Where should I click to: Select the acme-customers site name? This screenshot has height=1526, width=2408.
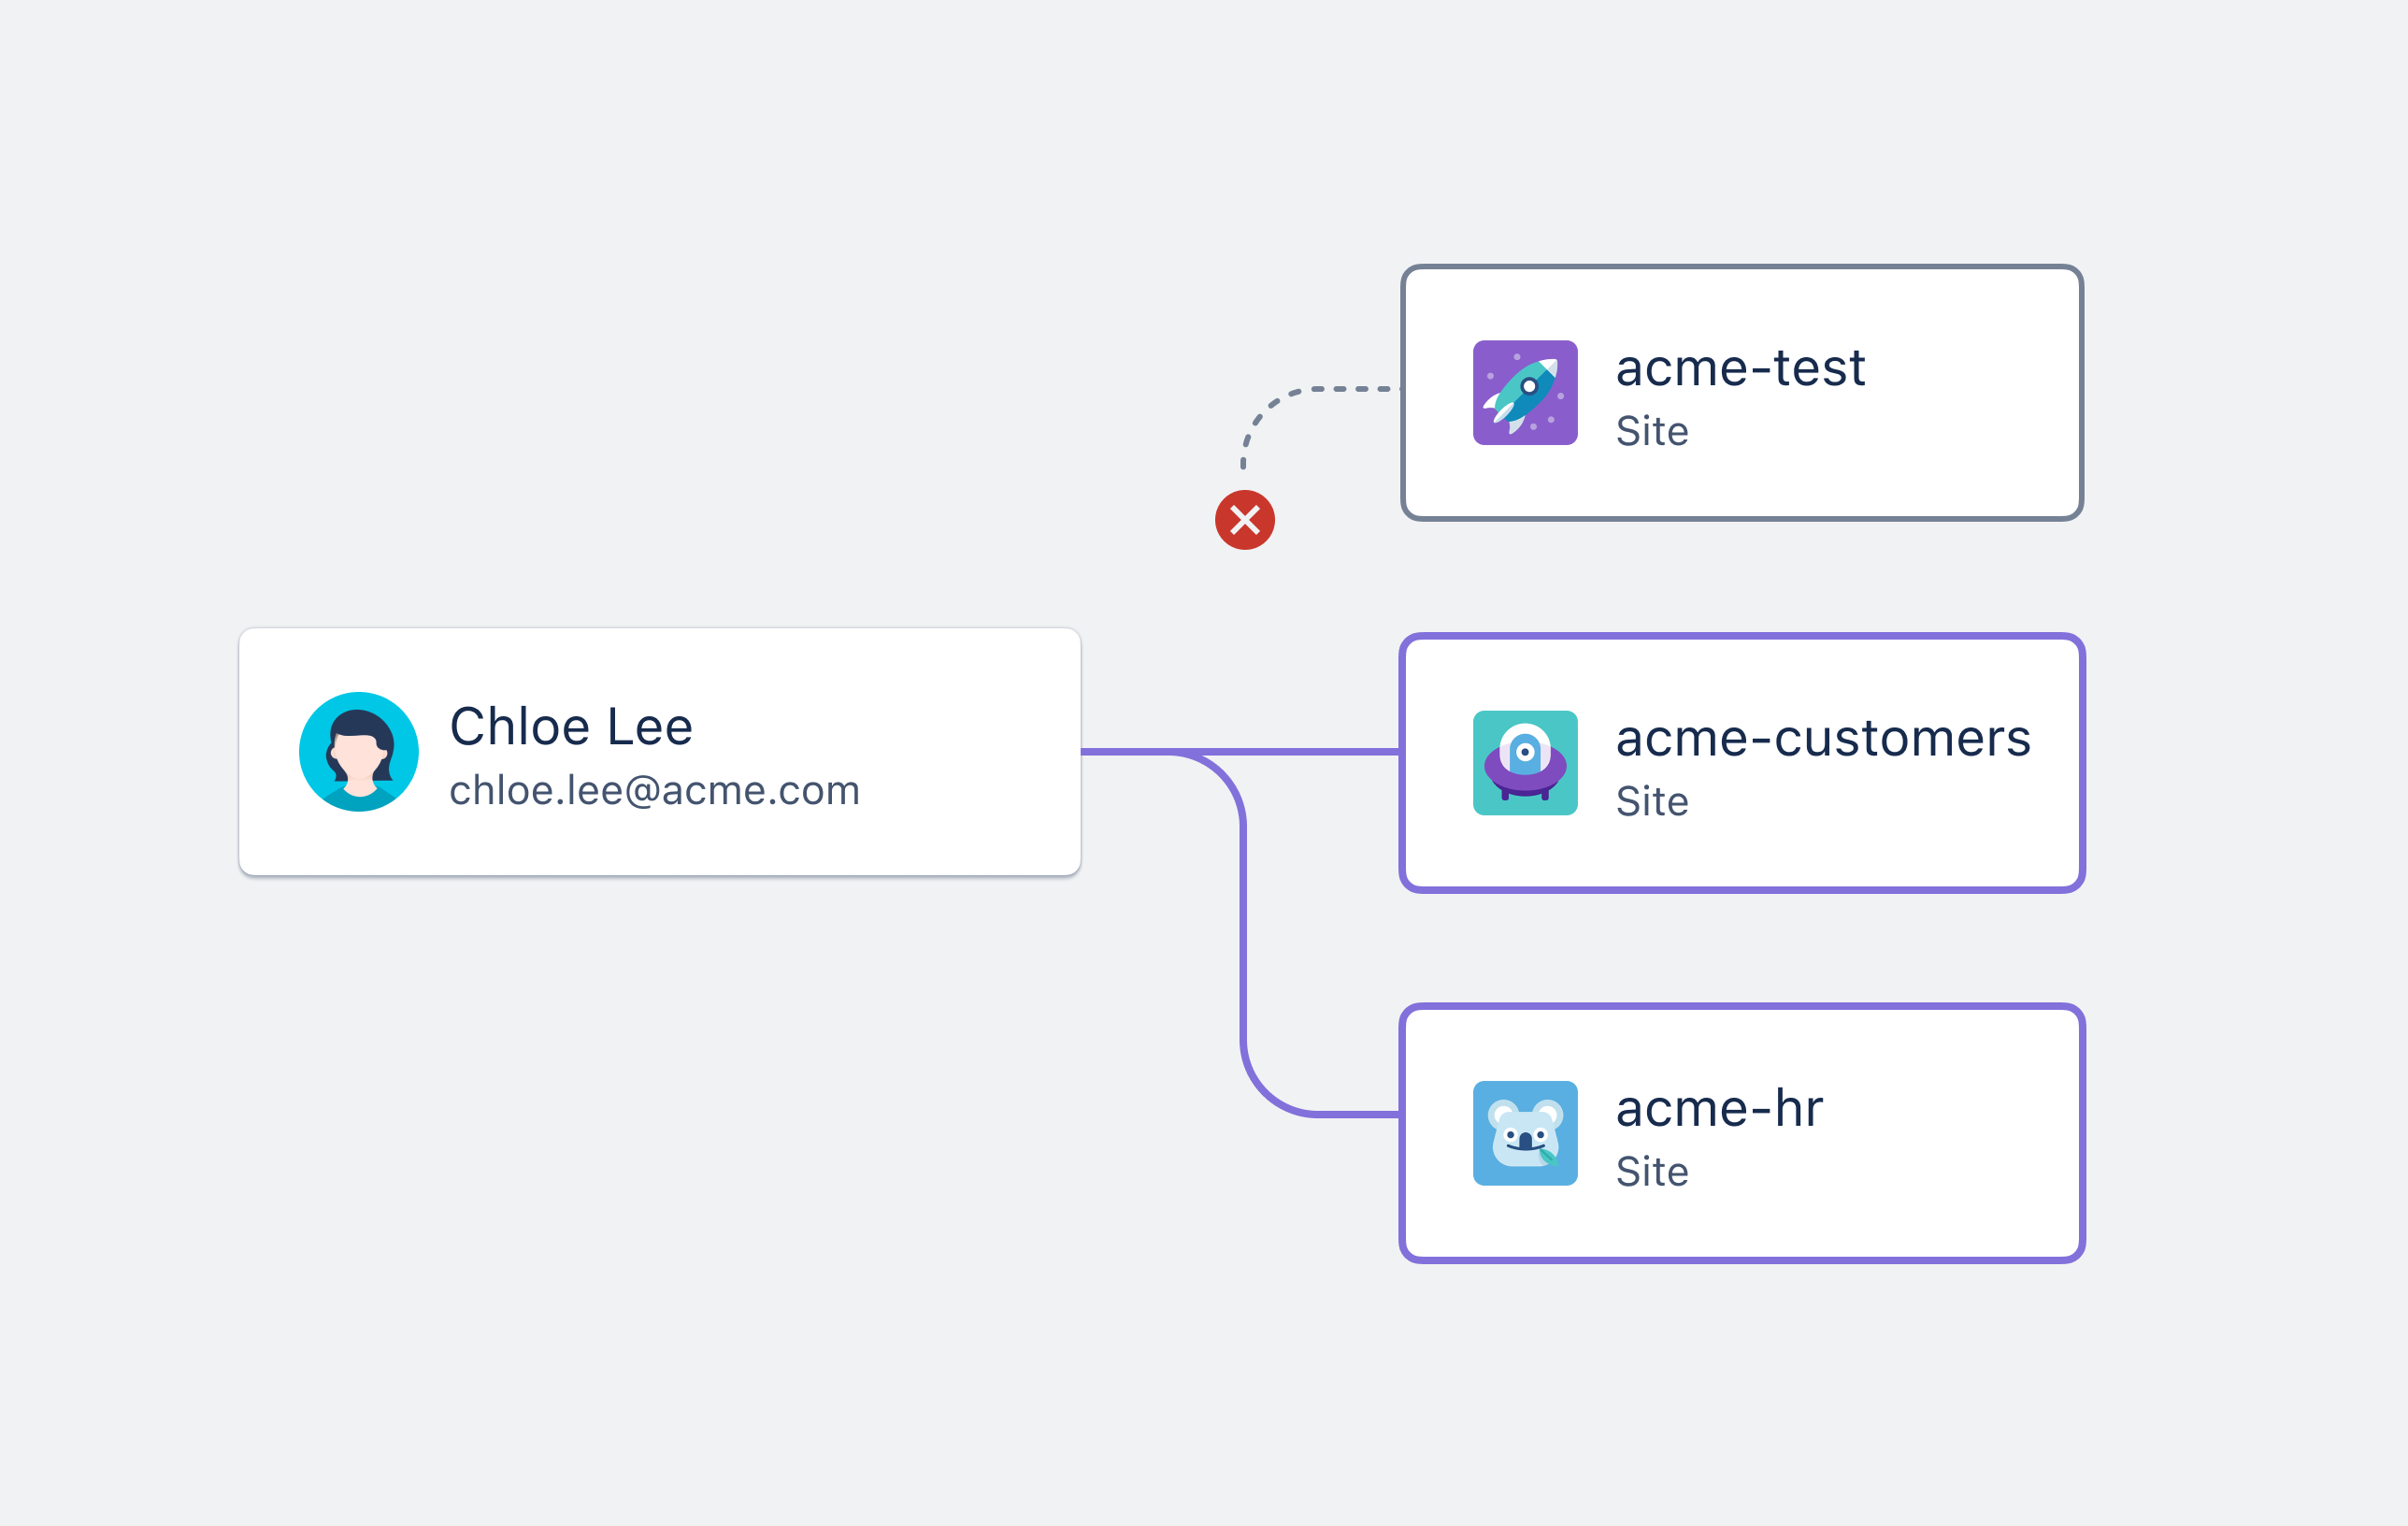click(1823, 739)
